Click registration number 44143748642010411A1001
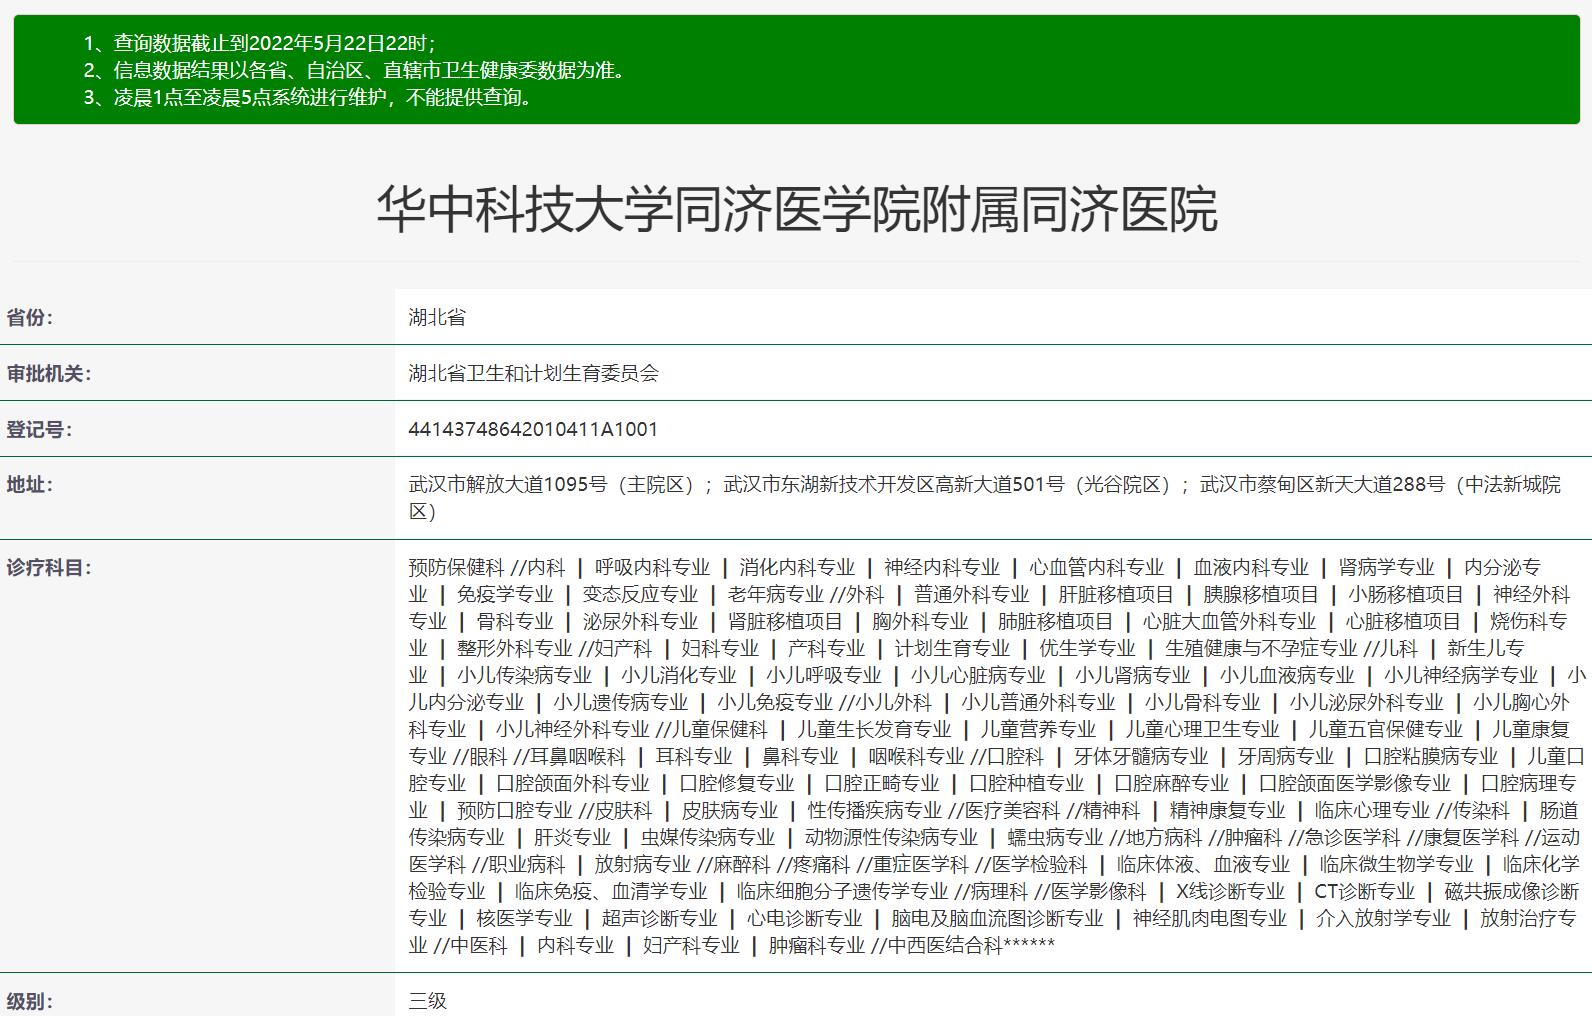 533,430
